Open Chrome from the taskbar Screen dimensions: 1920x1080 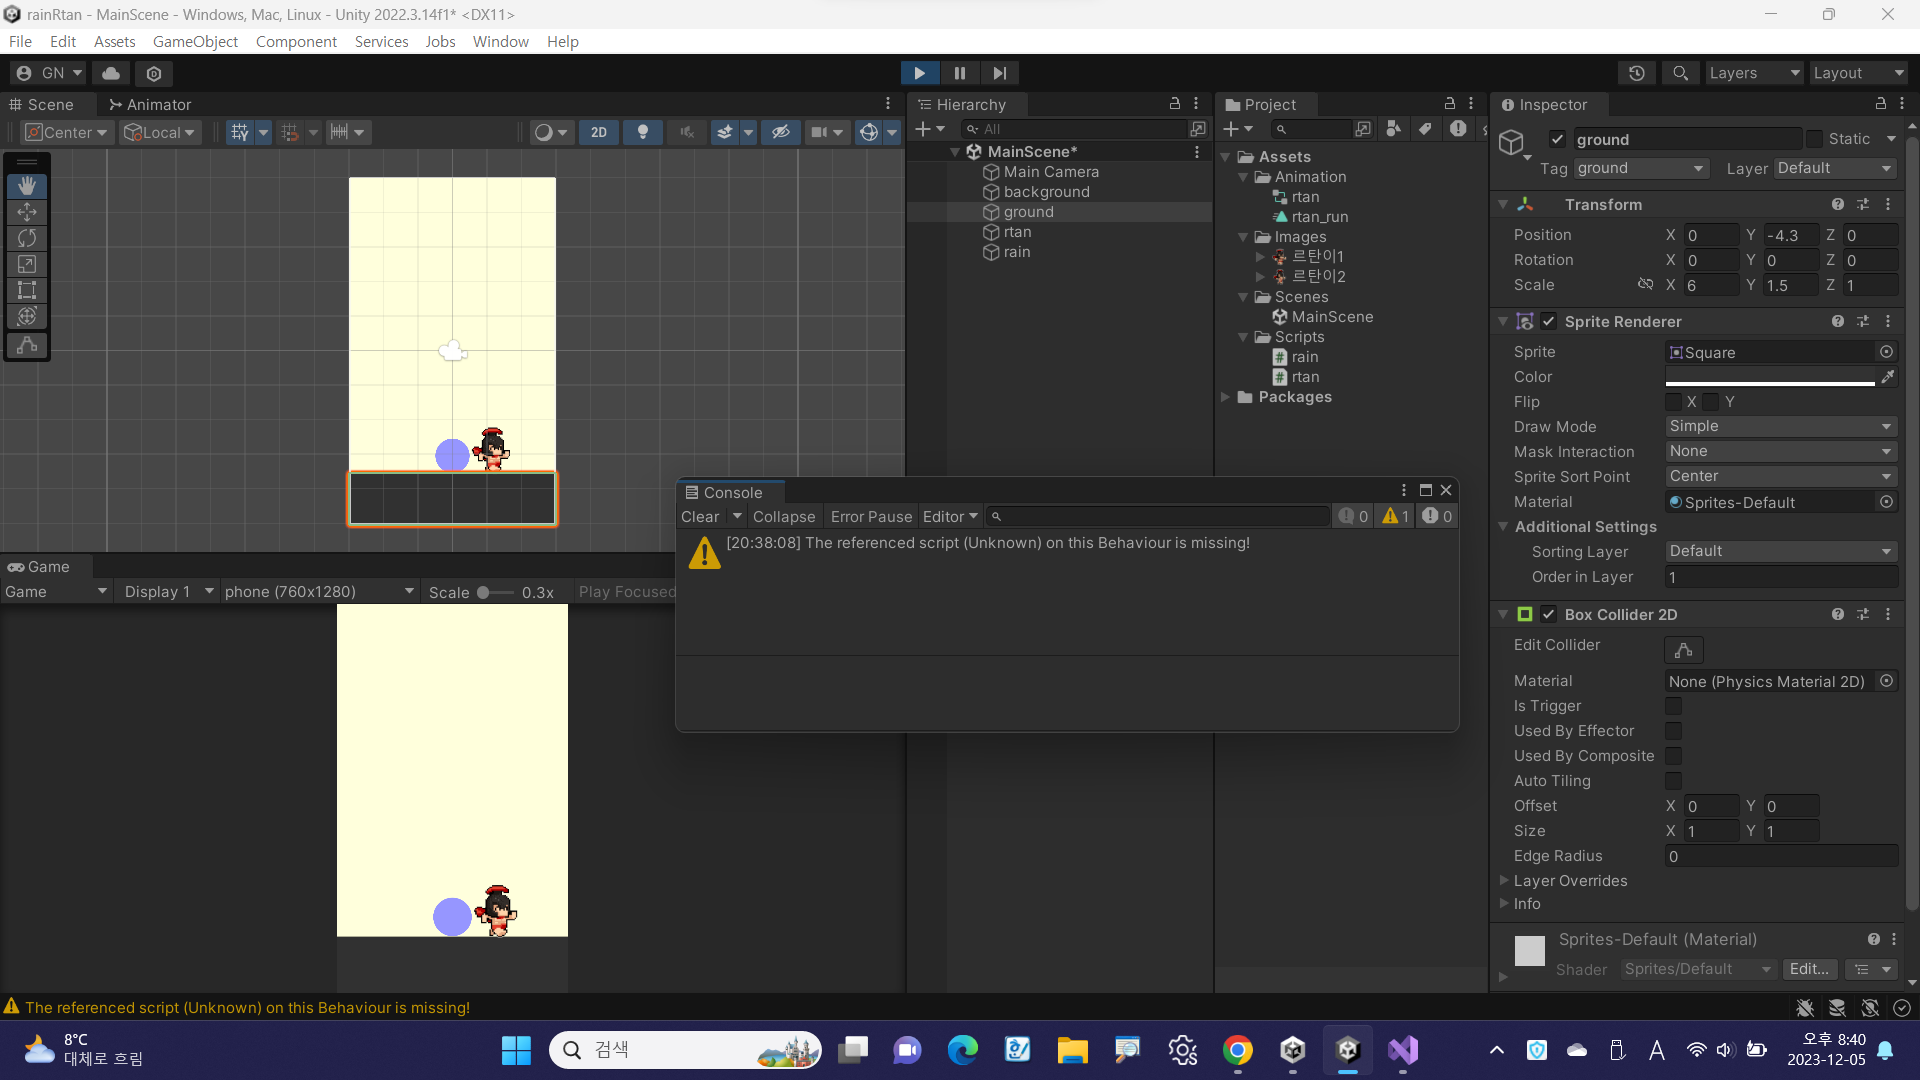pos(1238,1050)
